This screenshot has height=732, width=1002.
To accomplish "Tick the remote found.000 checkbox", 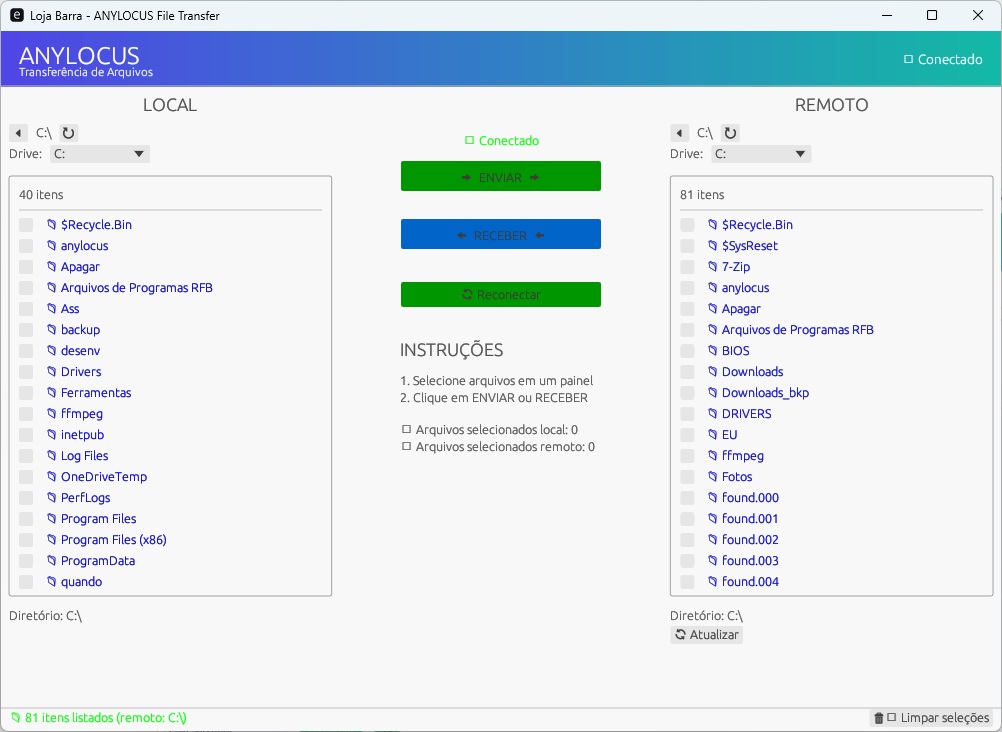I will (x=687, y=497).
